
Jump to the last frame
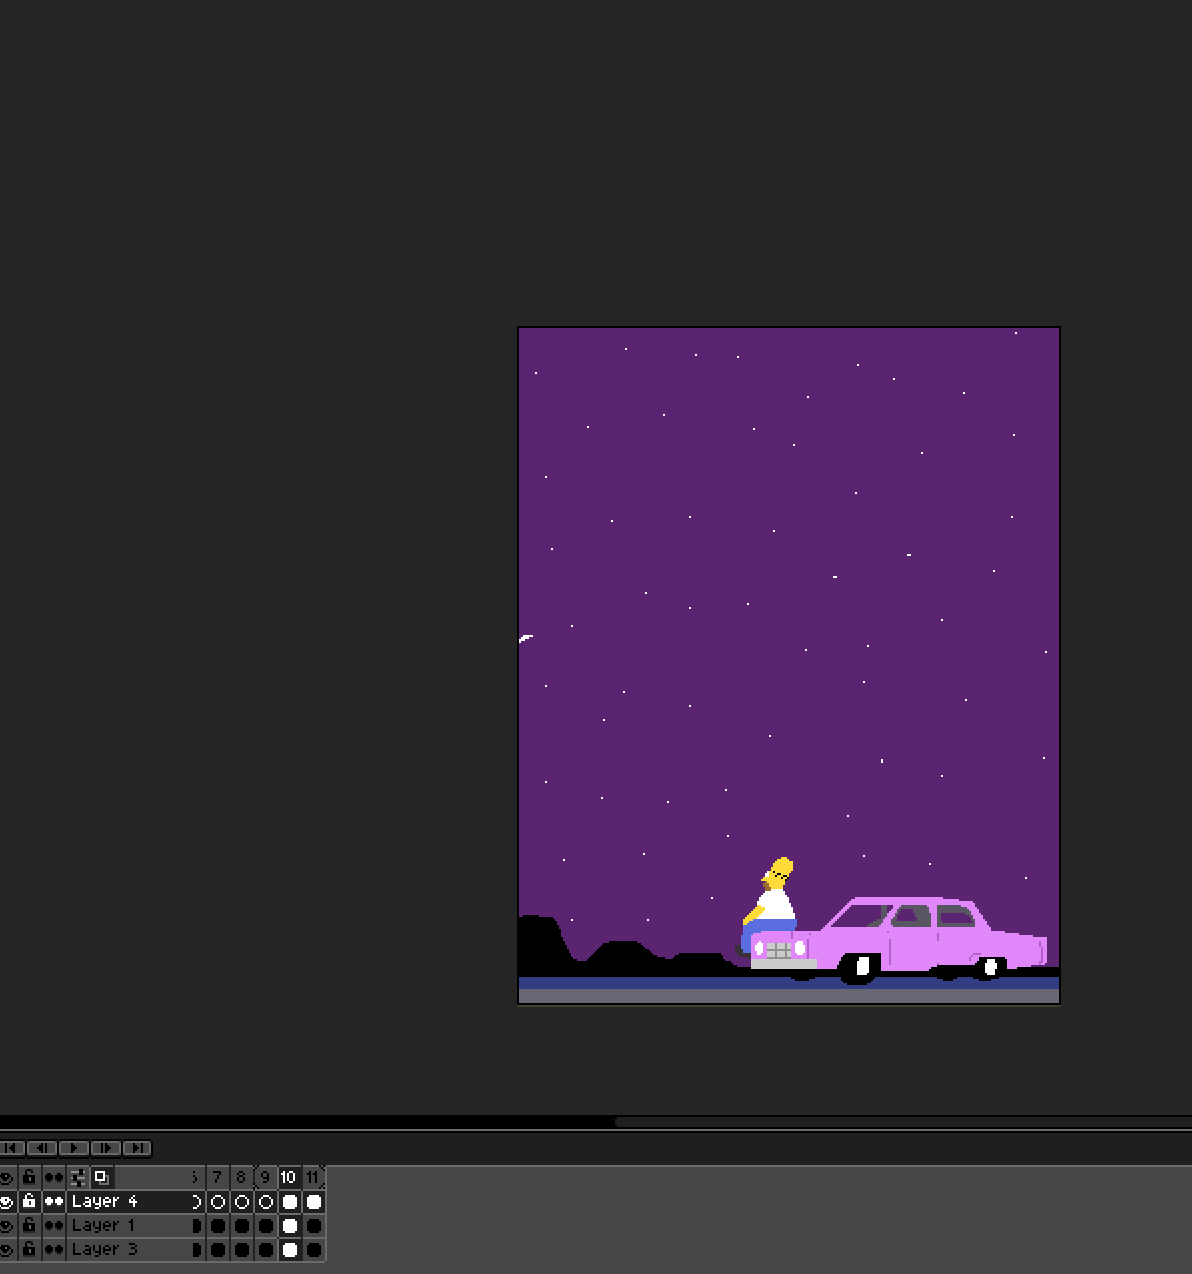pos(138,1148)
